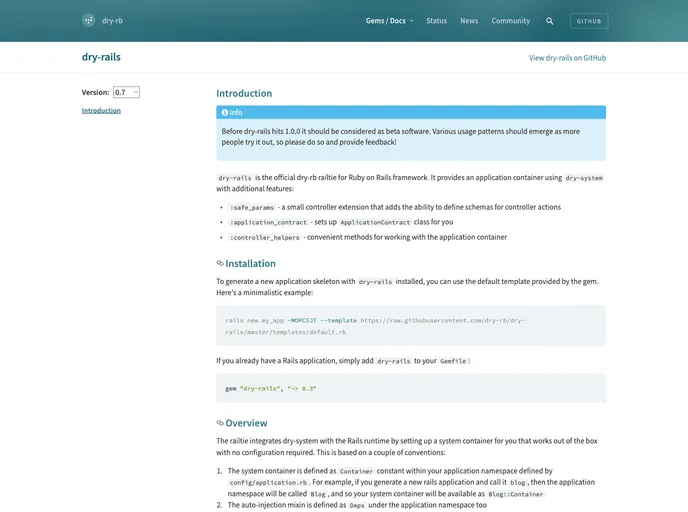The height and width of the screenshot is (512, 688).
Task: Open the News section
Action: tap(469, 21)
